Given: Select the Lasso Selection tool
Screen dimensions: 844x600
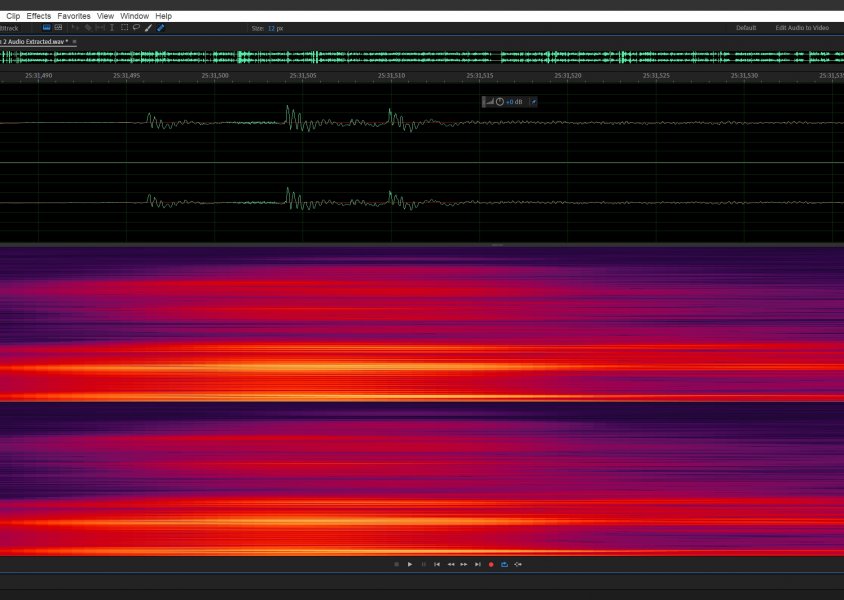Looking at the screenshot, I should coord(134,28).
